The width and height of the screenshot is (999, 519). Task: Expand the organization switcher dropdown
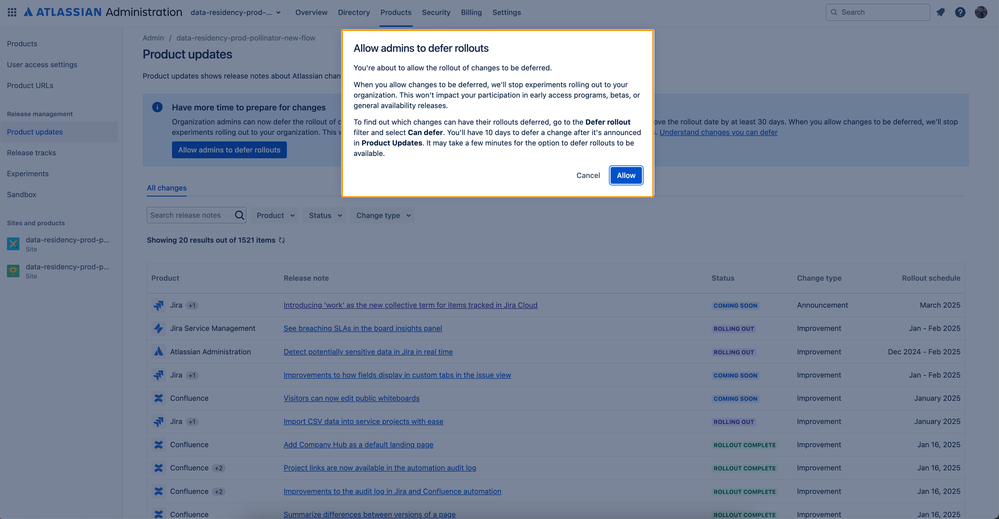(x=236, y=12)
